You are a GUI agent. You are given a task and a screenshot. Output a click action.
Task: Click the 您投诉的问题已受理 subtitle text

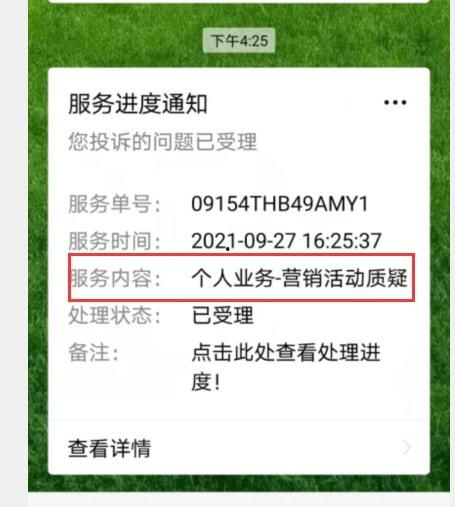click(163, 142)
